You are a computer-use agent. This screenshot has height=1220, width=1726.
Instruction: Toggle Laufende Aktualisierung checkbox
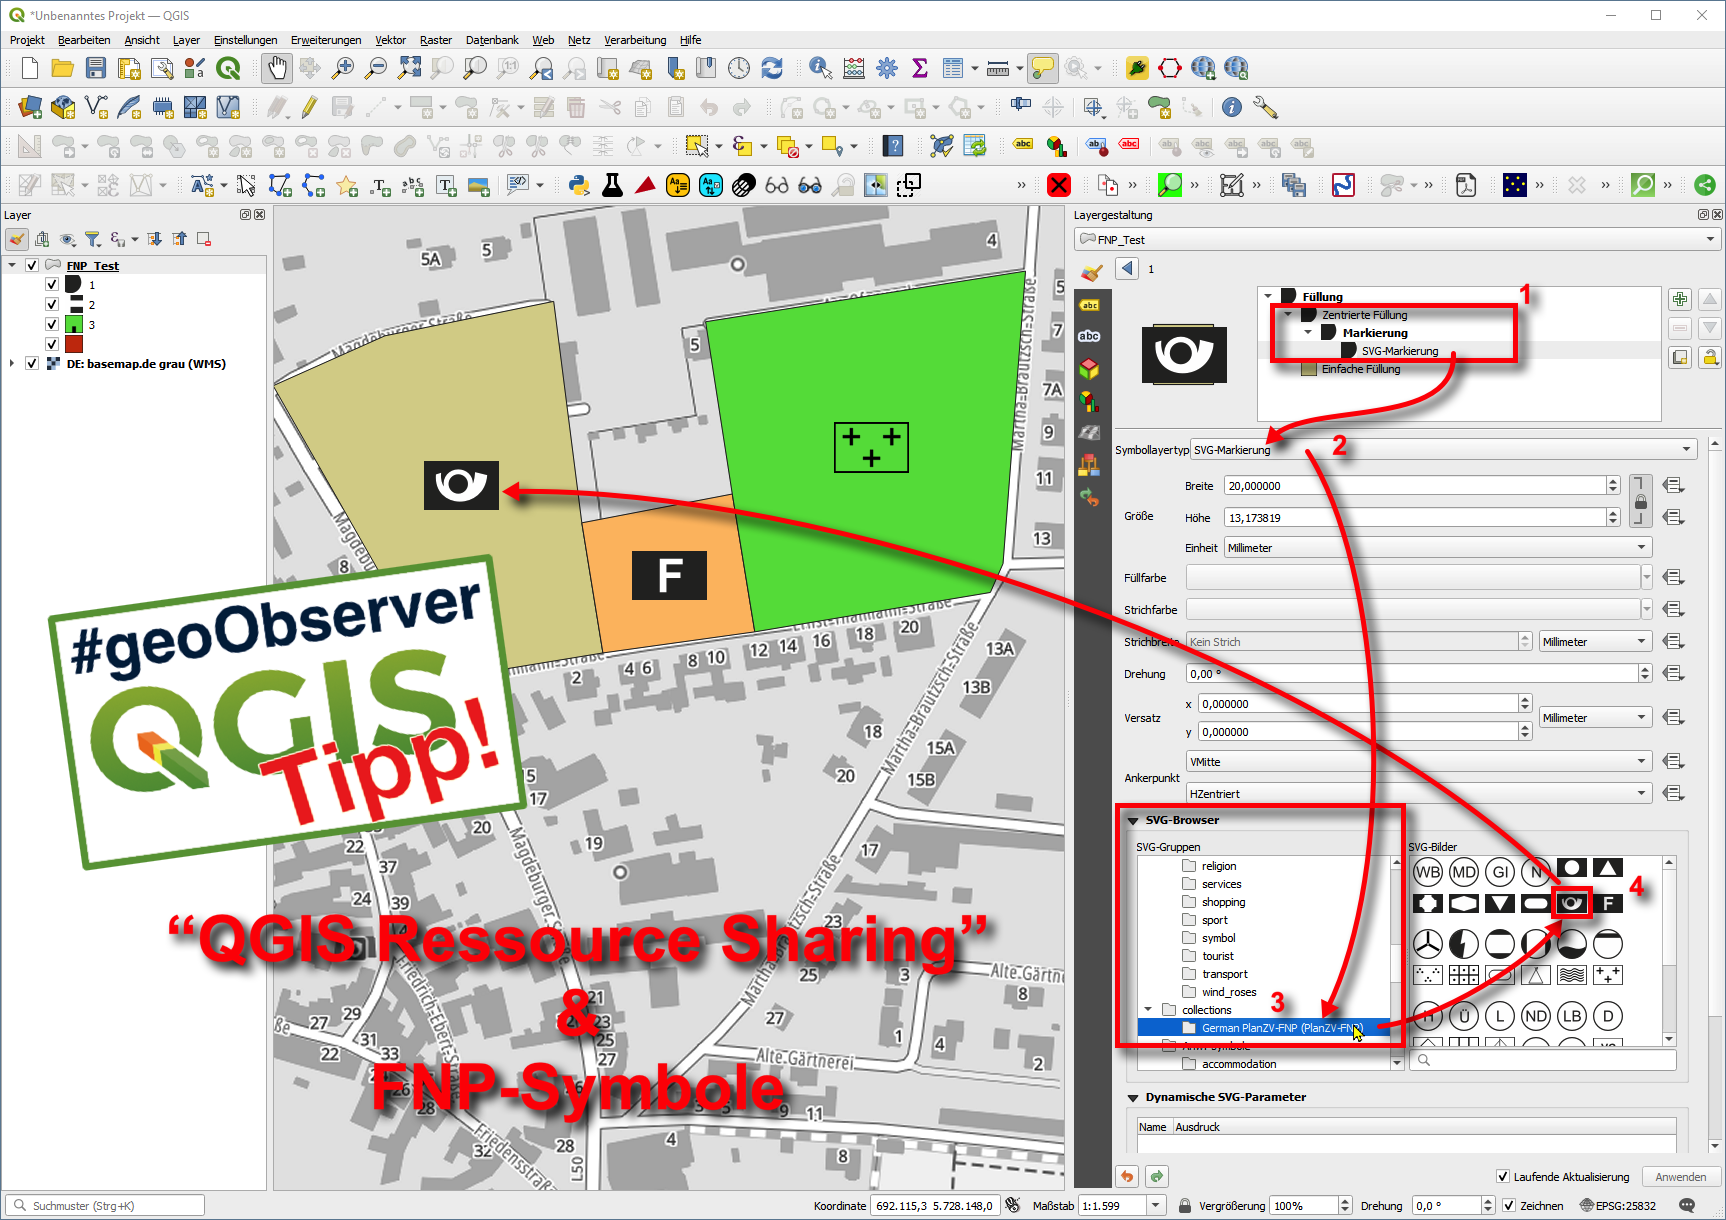click(x=1503, y=1177)
